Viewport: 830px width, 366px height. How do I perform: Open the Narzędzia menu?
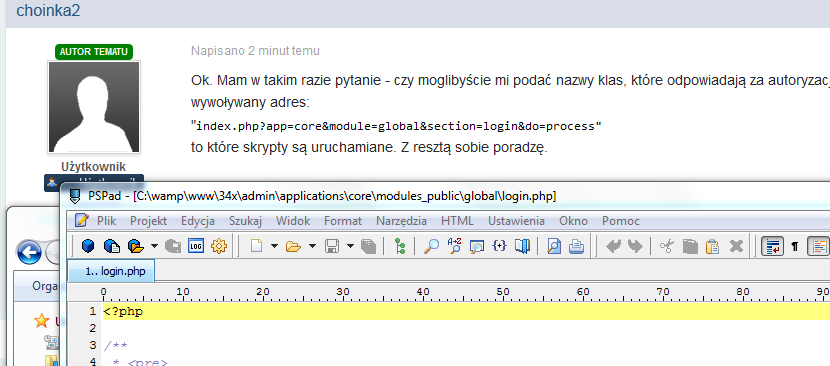click(x=401, y=221)
